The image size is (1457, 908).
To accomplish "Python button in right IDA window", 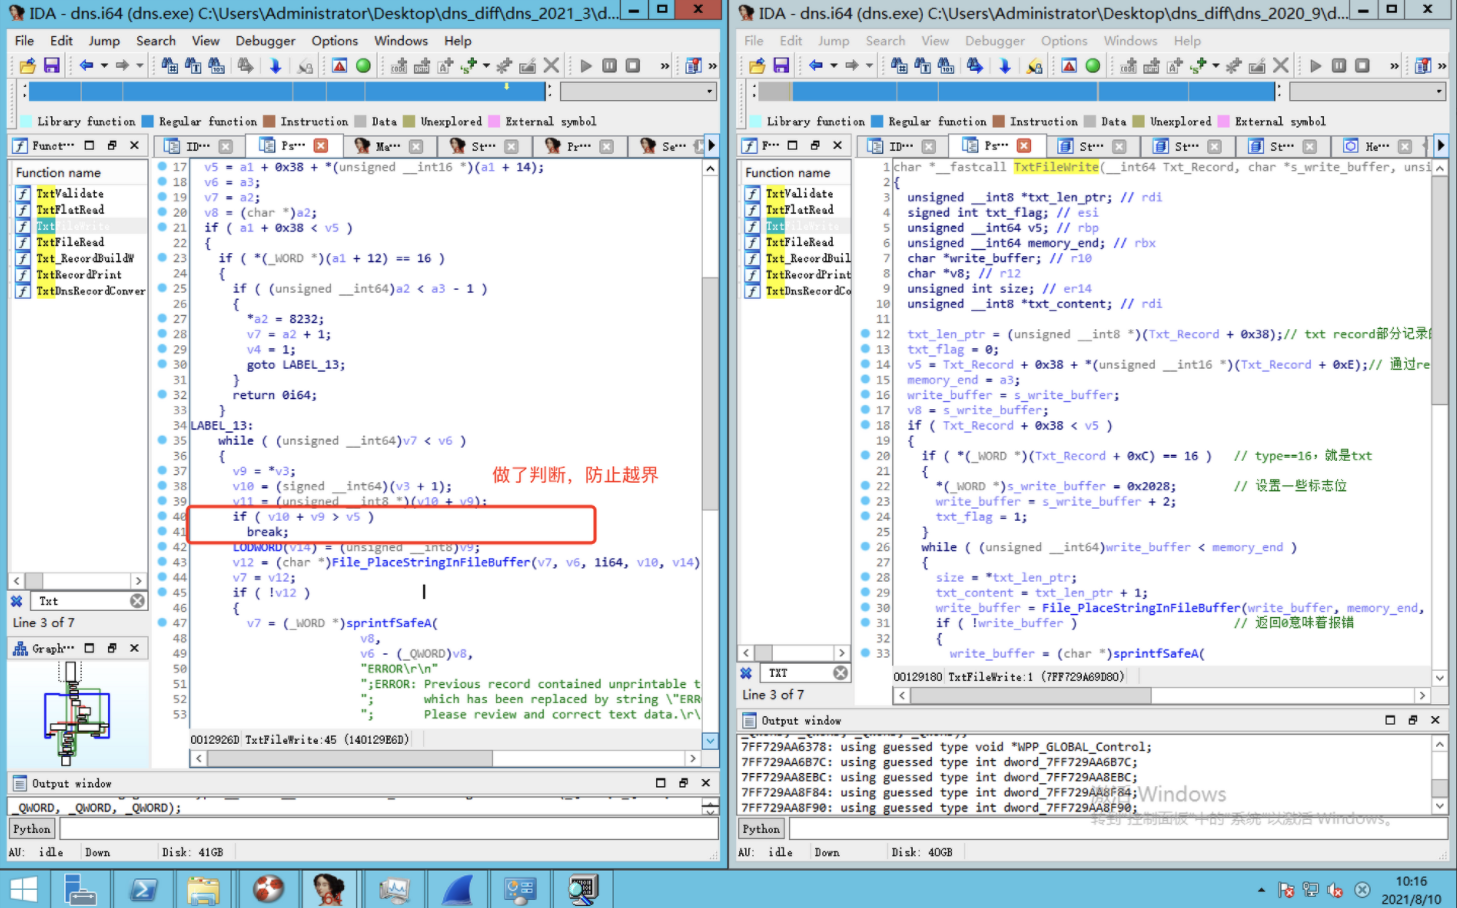I will (761, 829).
